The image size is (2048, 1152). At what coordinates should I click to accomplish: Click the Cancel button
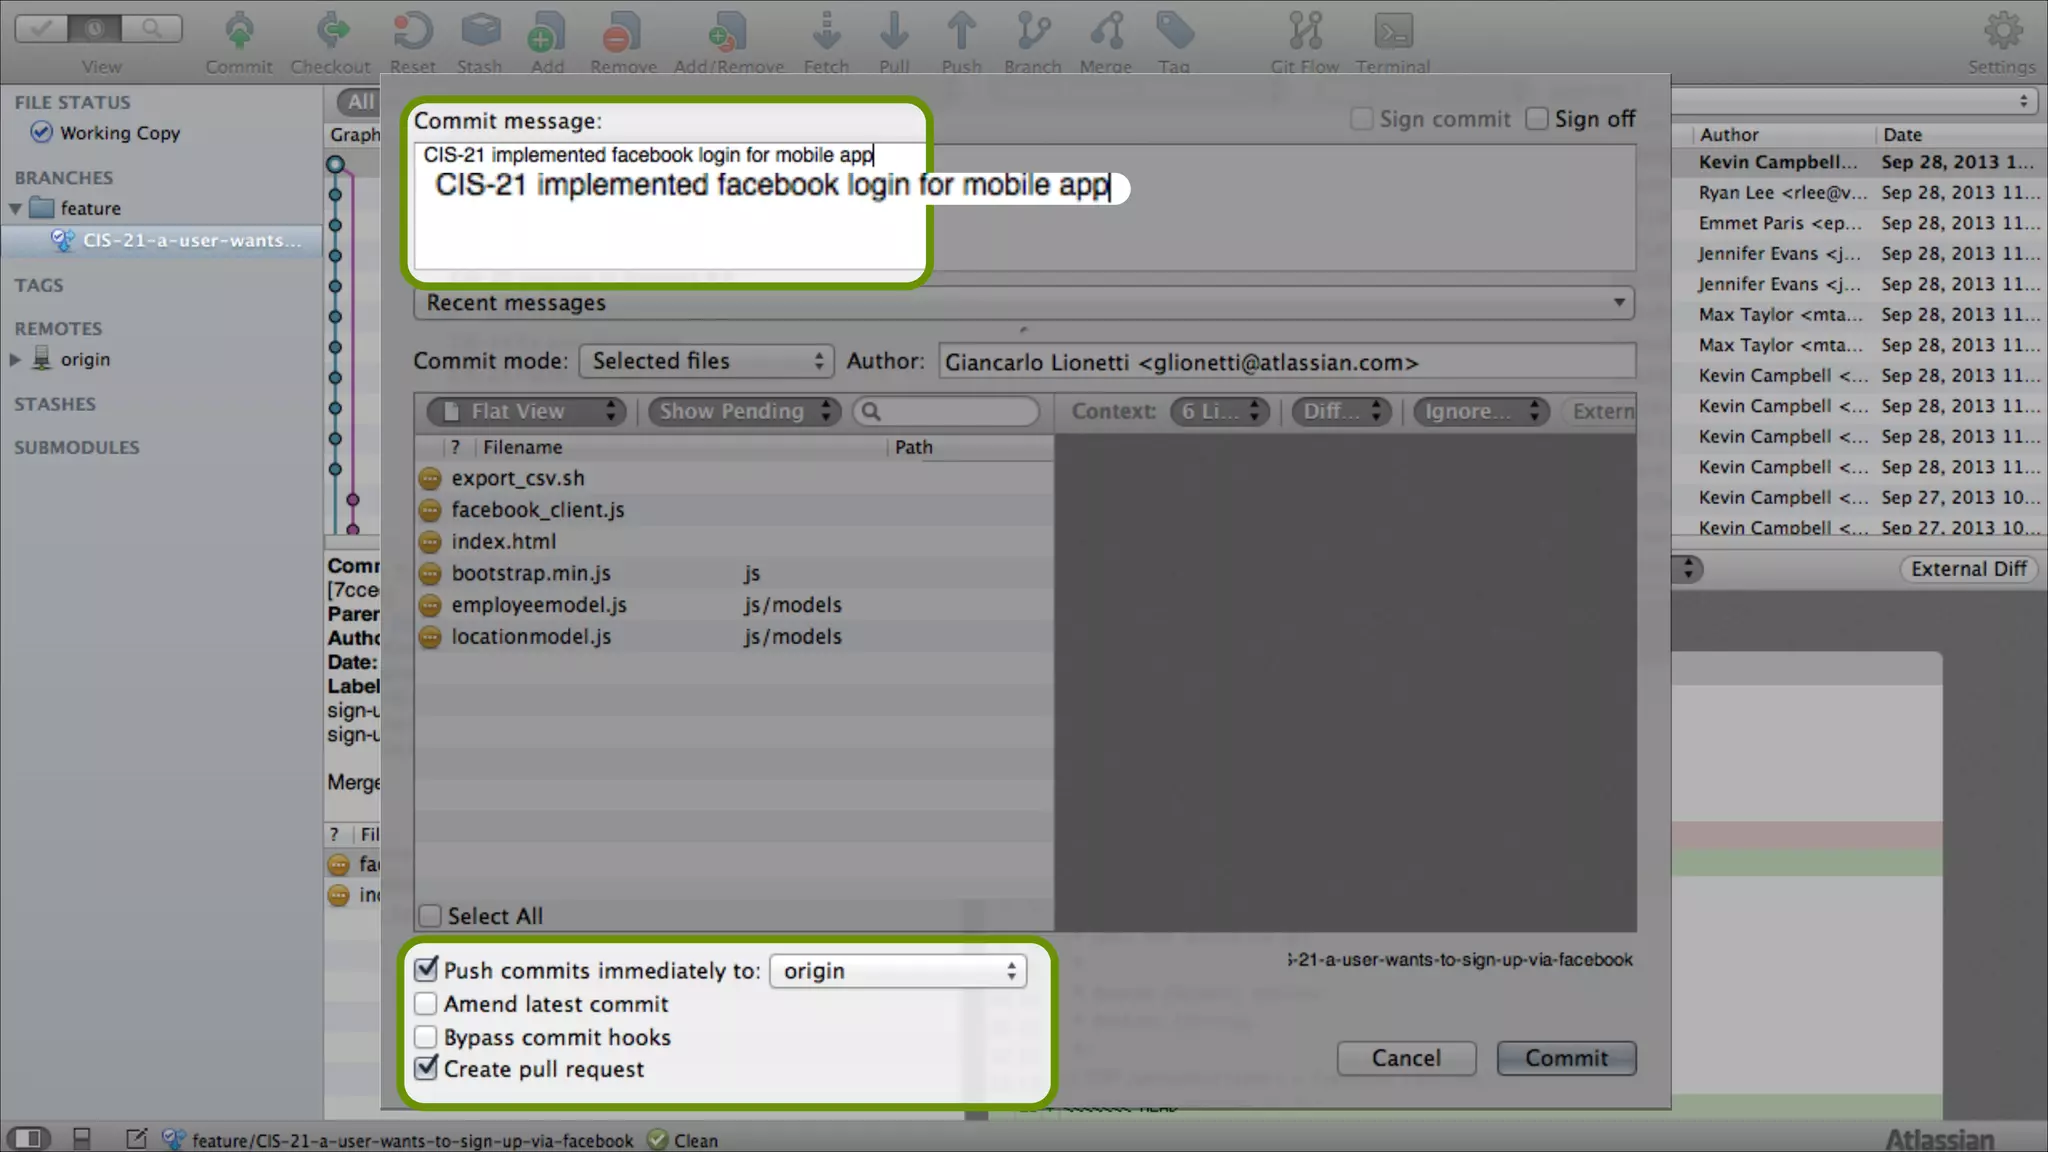tap(1405, 1058)
